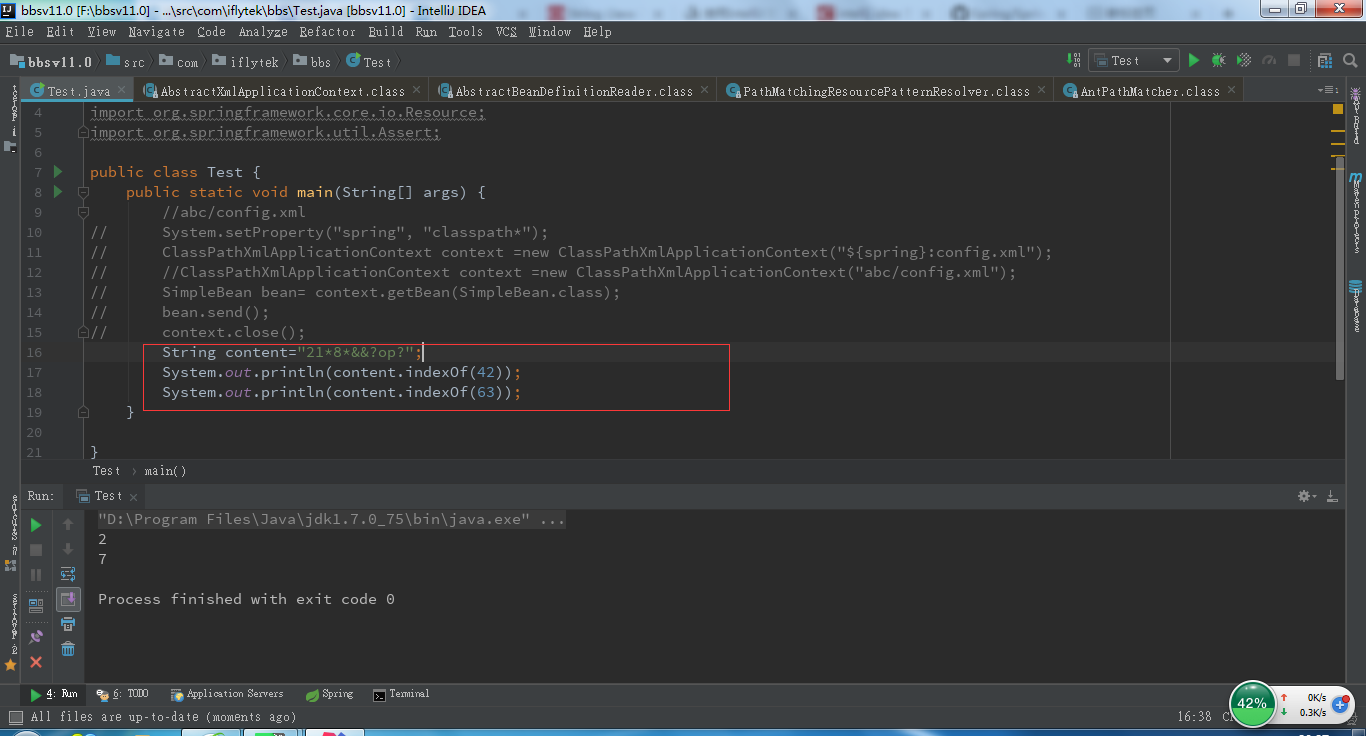
Task: Click the tool windows quick-access status icon
Action: click(x=14, y=716)
